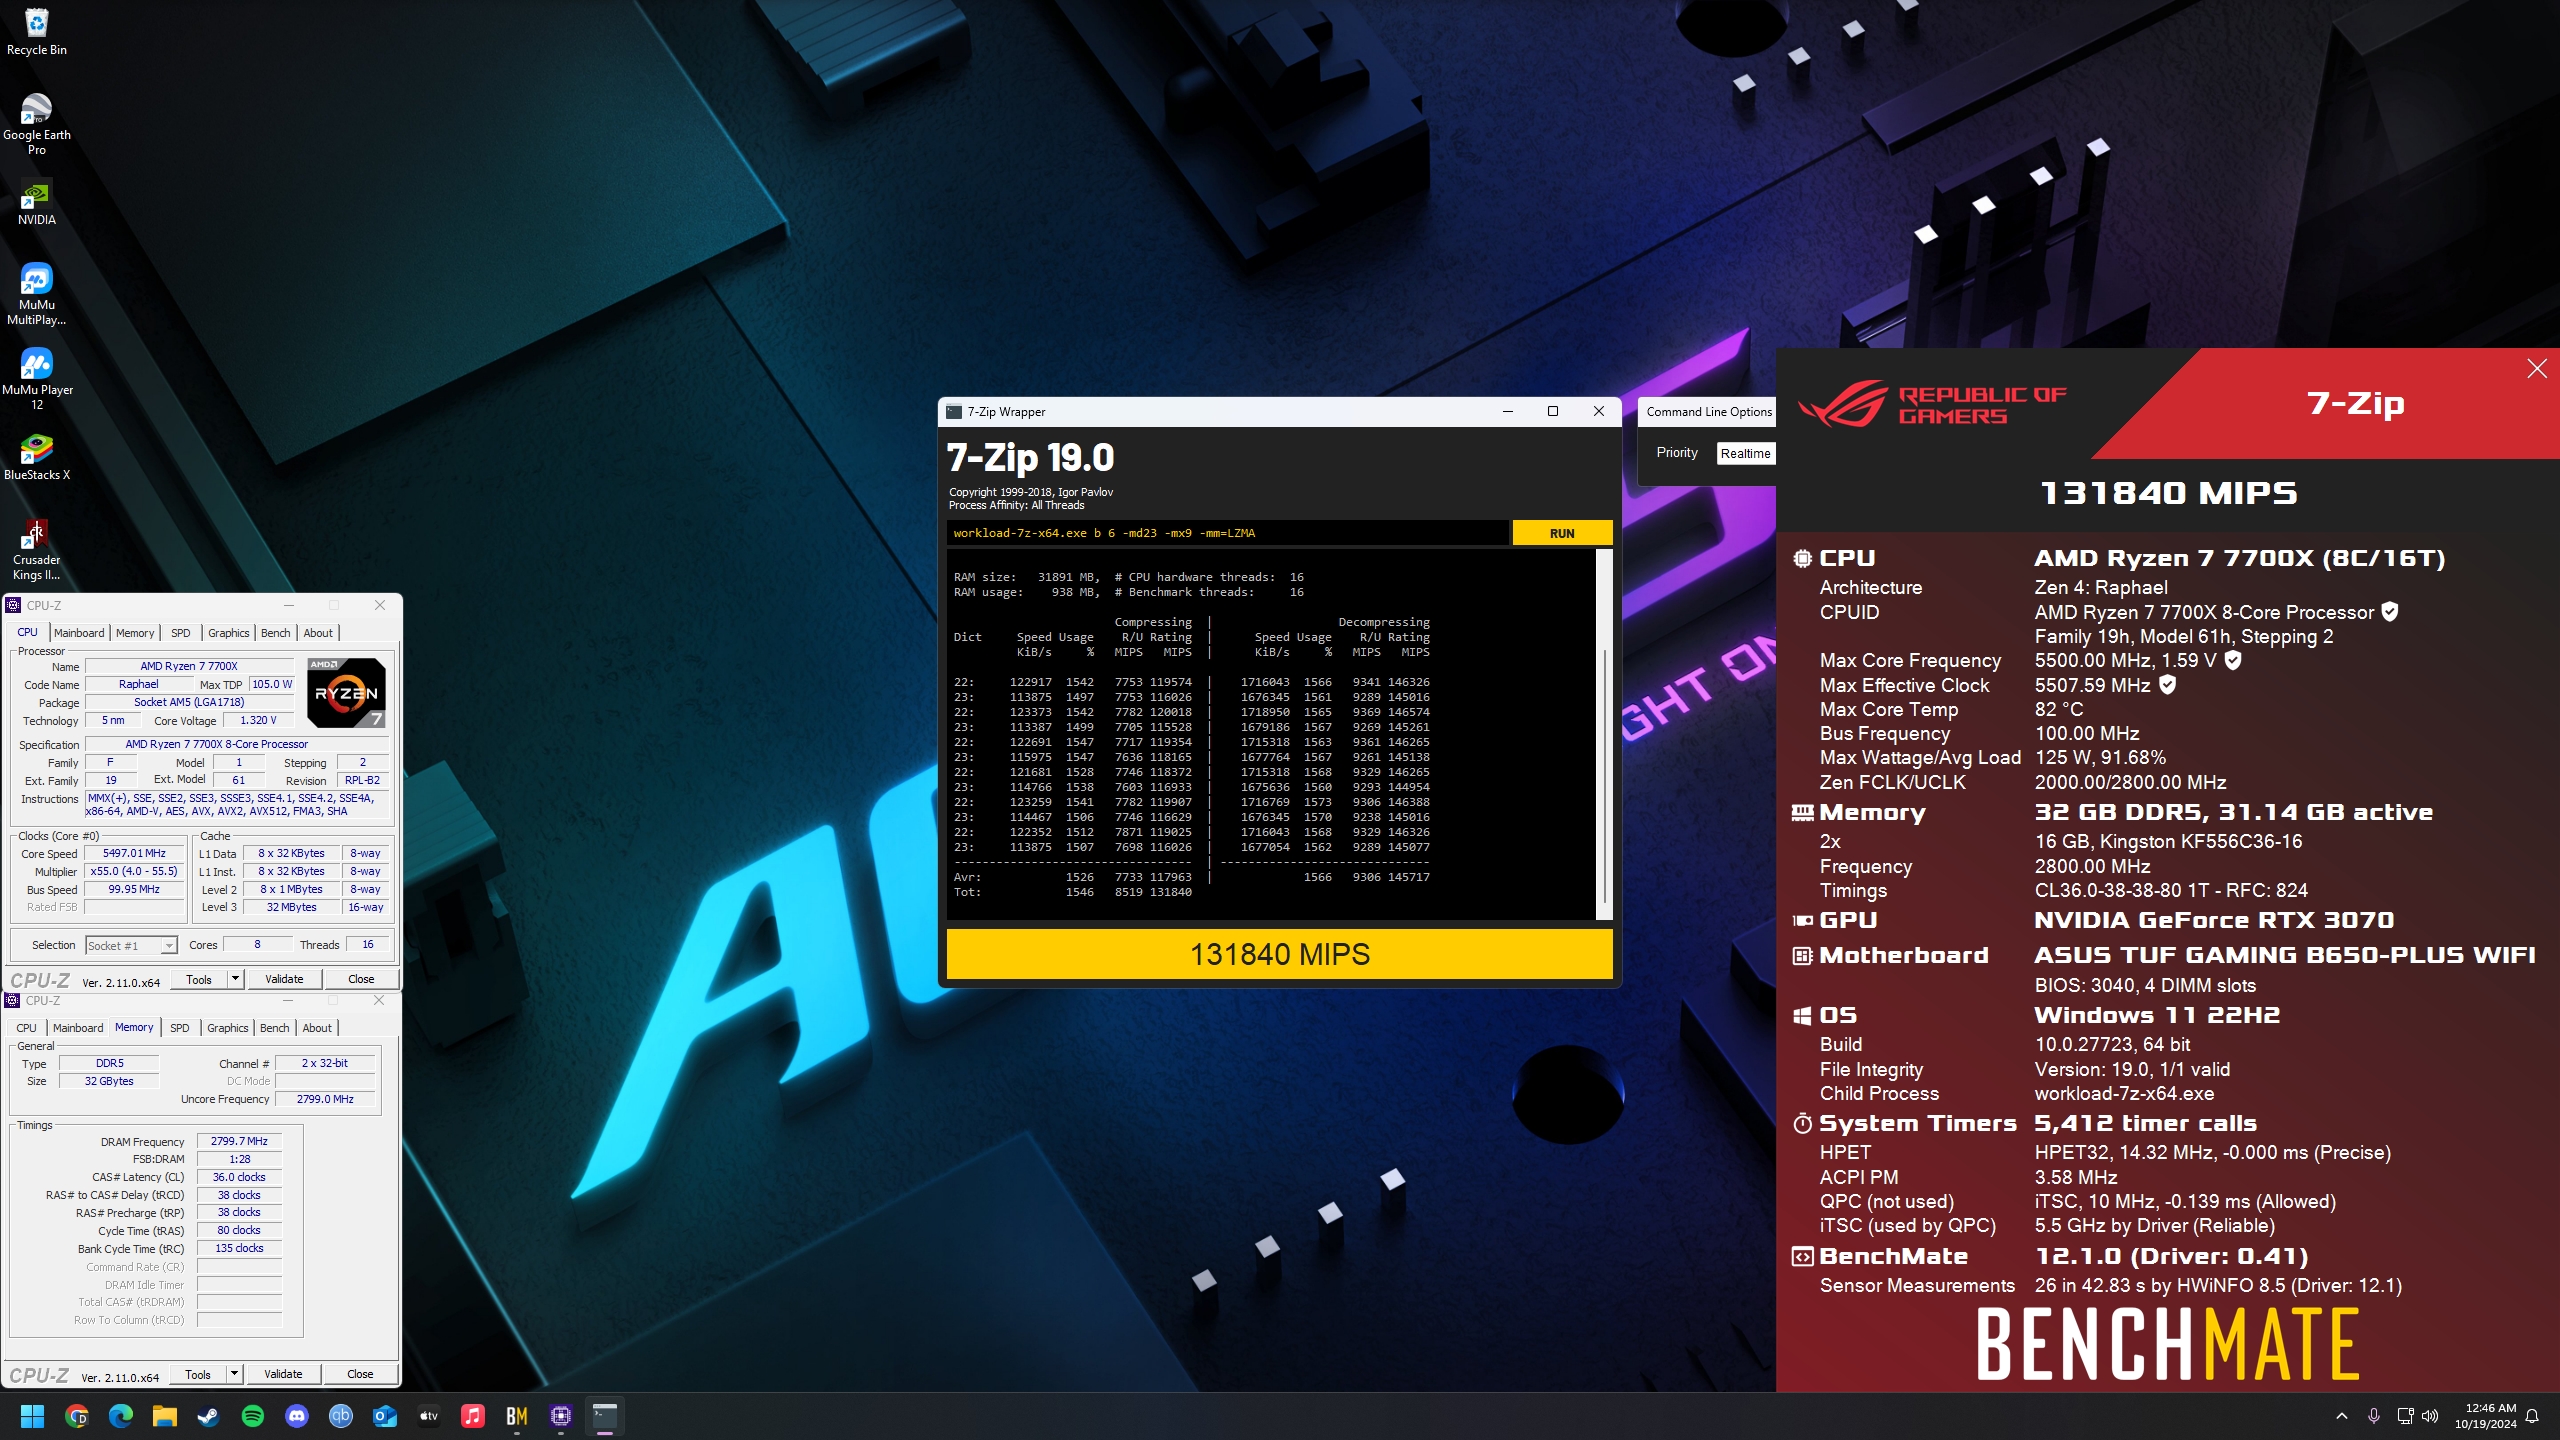Open the NVIDIA desktop shortcut

(x=36, y=203)
